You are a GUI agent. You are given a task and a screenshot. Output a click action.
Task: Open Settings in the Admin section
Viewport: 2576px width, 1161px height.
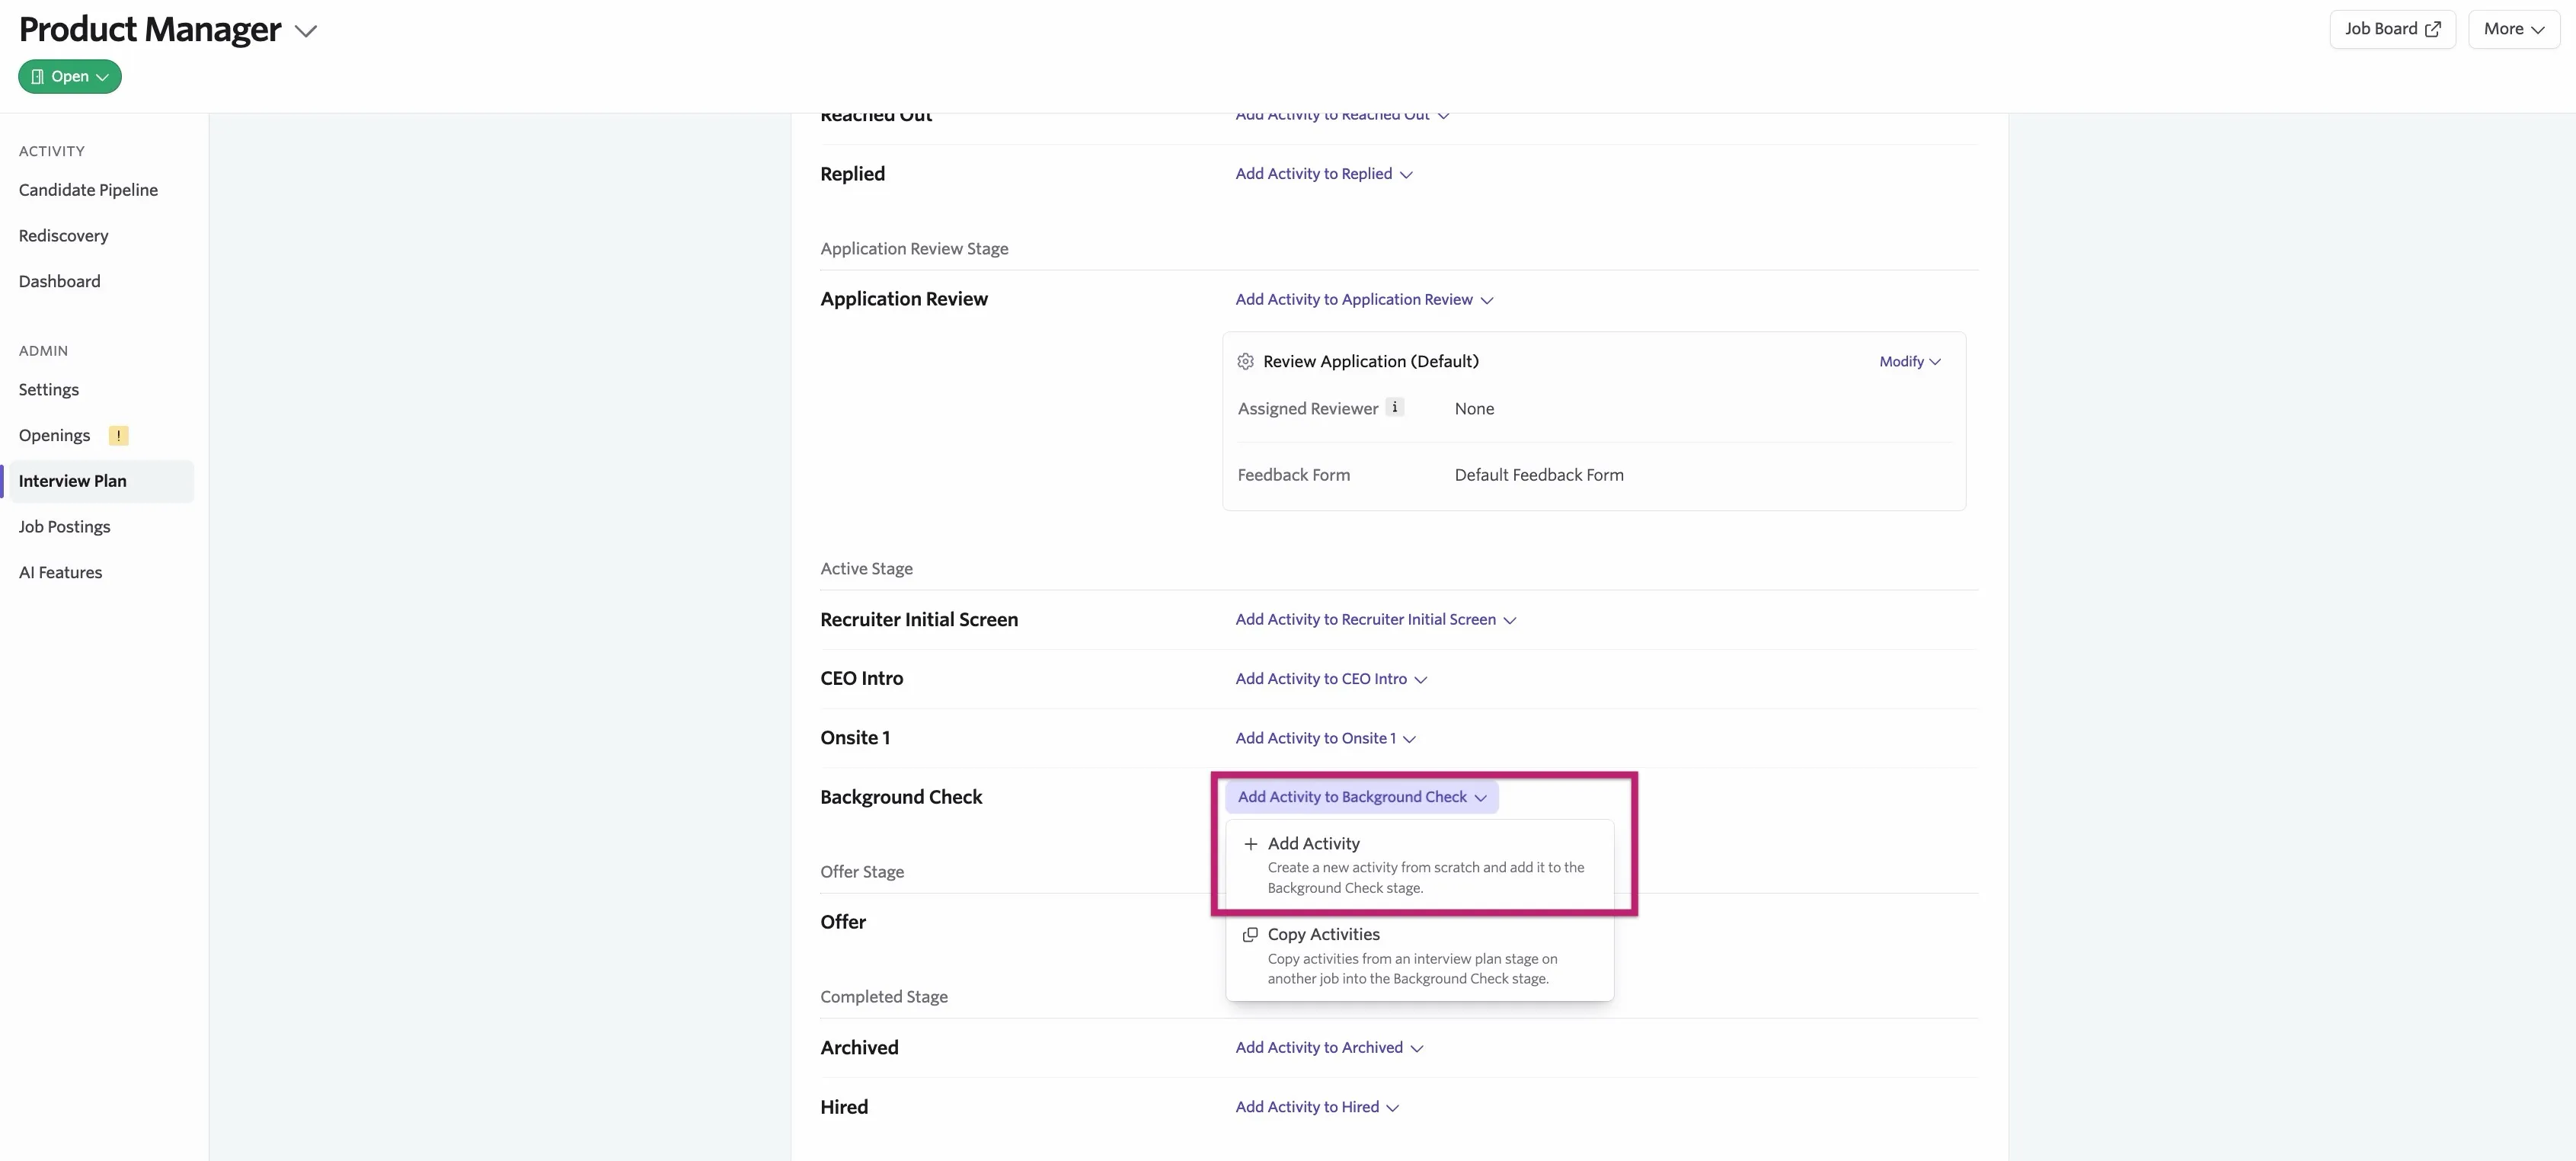click(x=48, y=390)
